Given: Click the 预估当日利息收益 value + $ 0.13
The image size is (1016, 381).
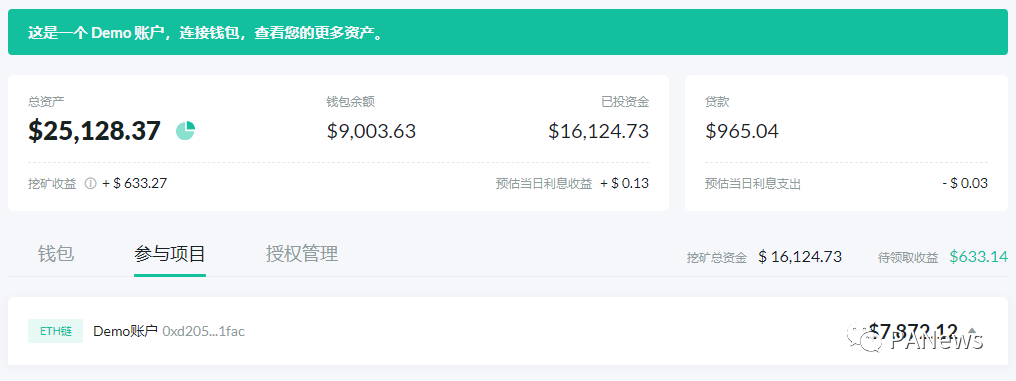Looking at the screenshot, I should pyautogui.click(x=625, y=183).
